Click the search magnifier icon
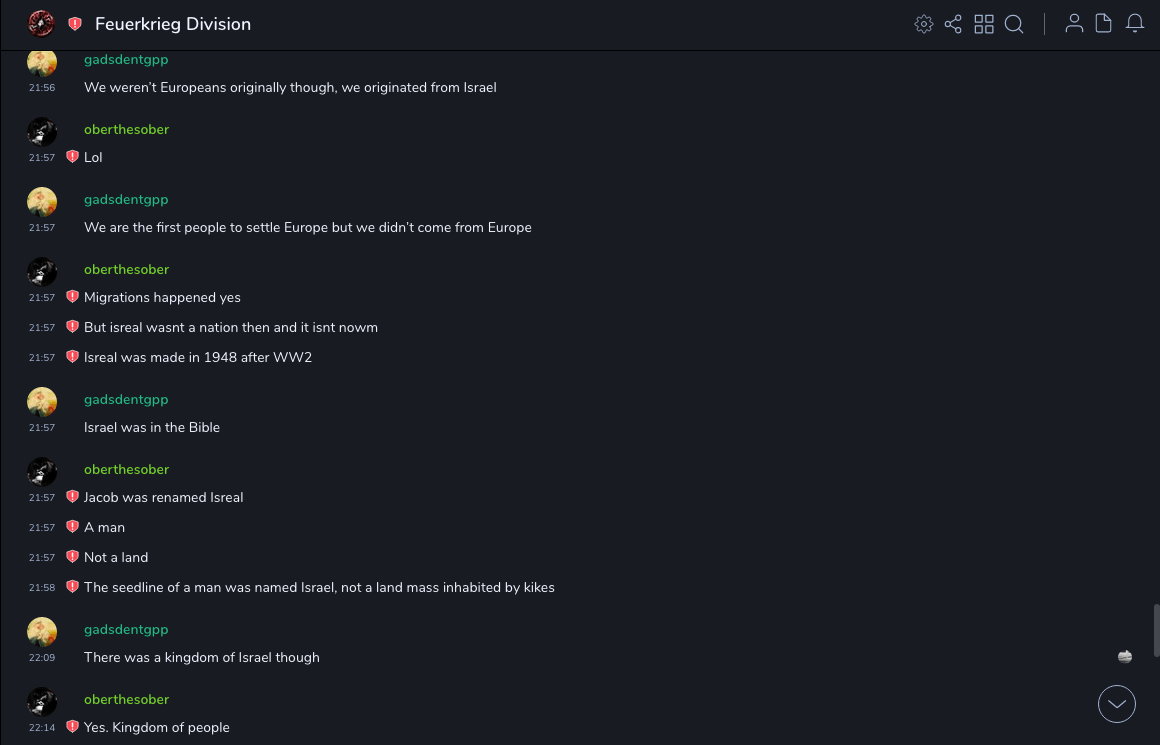 tap(1014, 24)
